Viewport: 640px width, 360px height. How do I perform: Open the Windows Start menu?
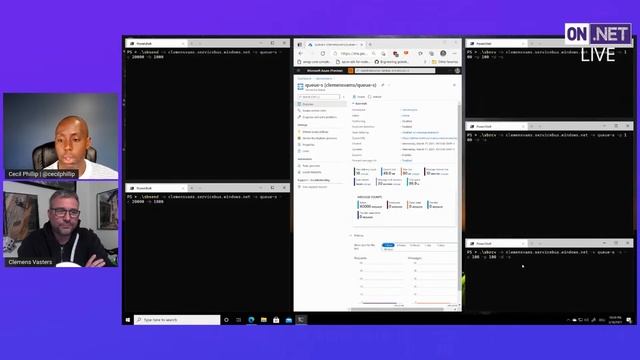click(128, 320)
